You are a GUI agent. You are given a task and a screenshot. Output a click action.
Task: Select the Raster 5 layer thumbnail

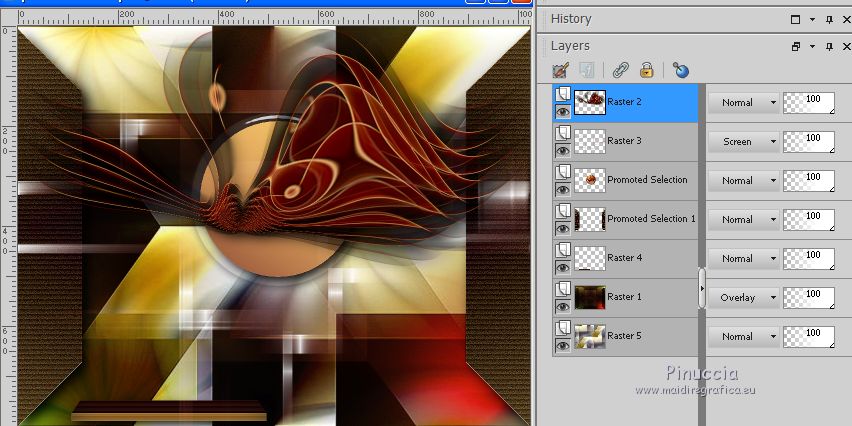click(x=590, y=336)
